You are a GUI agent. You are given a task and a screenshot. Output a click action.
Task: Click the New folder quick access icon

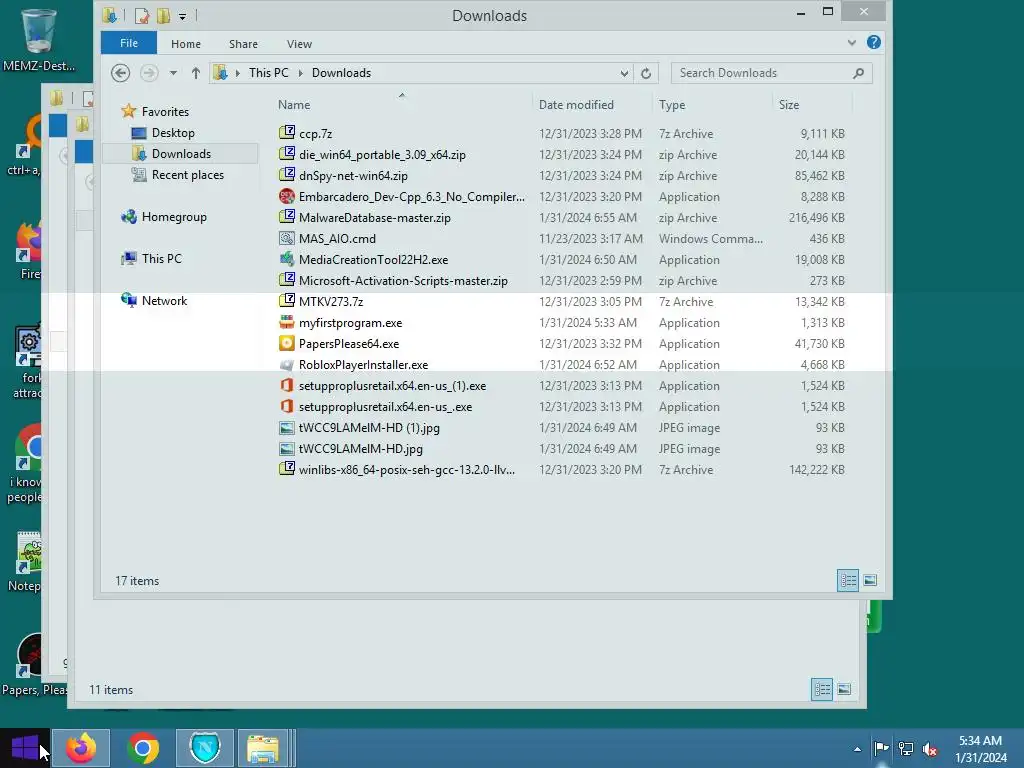tap(163, 16)
